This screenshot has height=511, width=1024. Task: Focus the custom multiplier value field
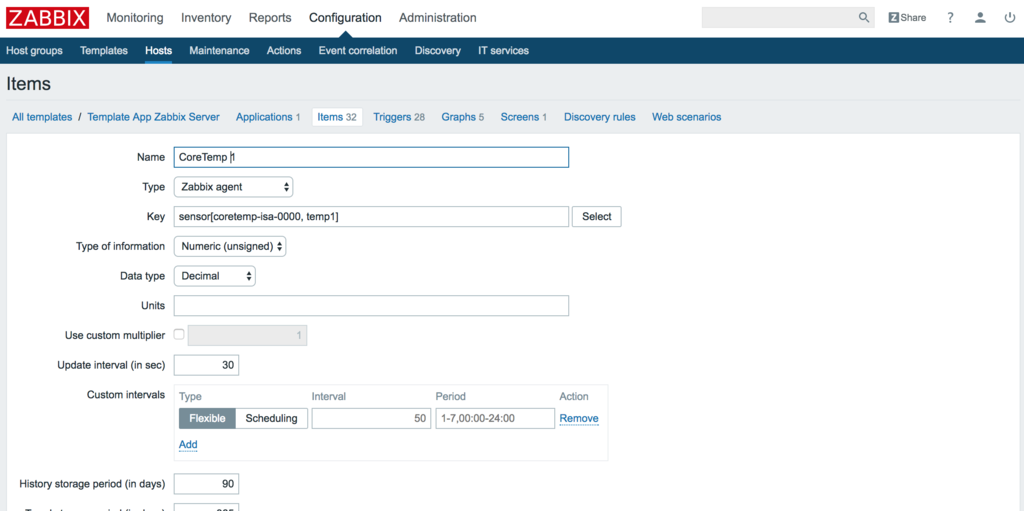pos(248,335)
